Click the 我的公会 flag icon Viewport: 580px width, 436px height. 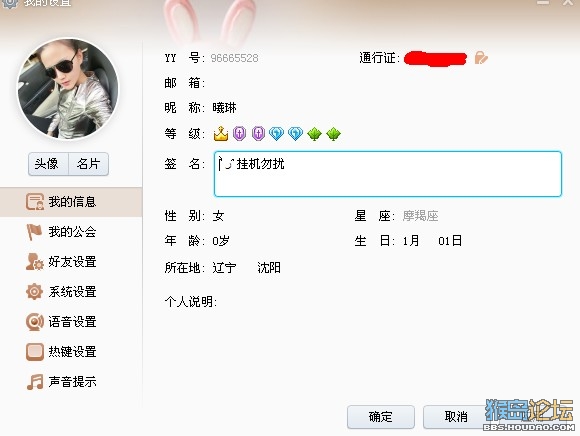[34, 232]
